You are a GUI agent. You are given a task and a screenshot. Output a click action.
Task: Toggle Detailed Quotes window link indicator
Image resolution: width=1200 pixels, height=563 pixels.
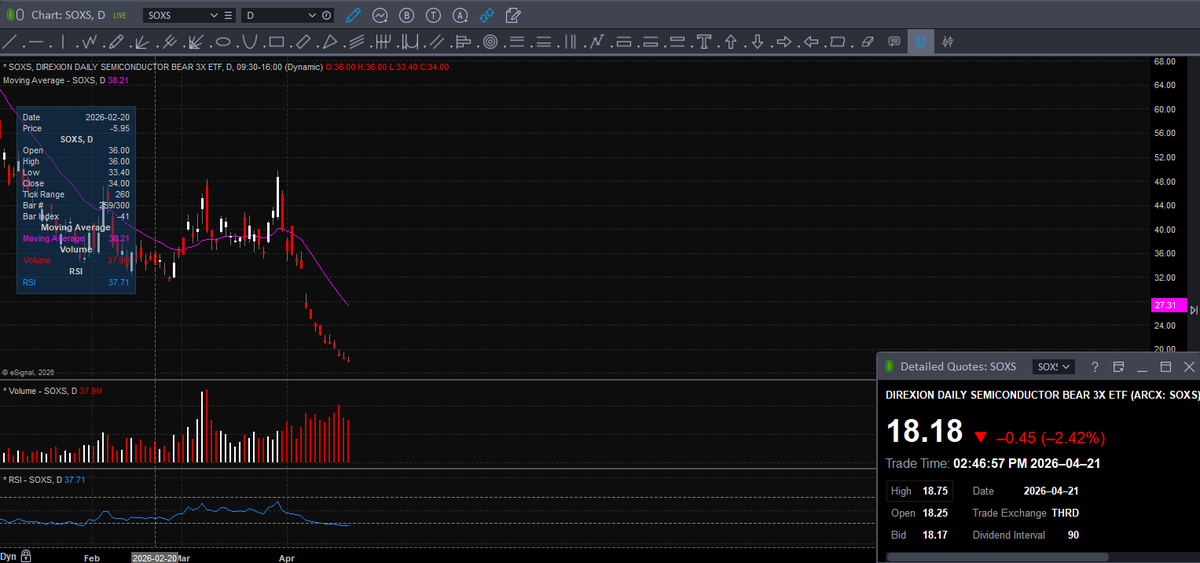coord(887,367)
